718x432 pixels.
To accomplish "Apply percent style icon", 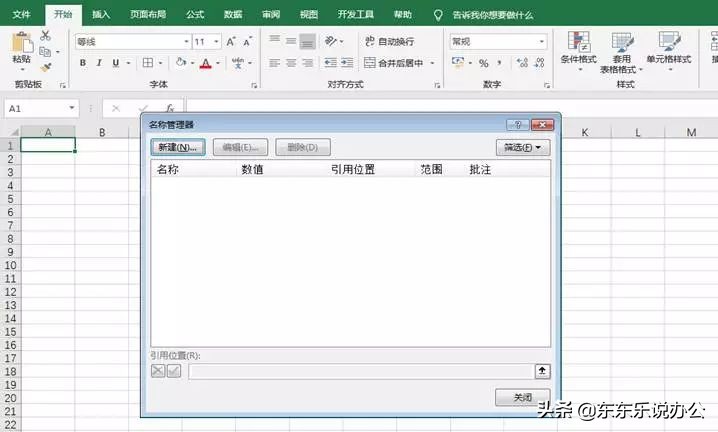I will coord(484,63).
